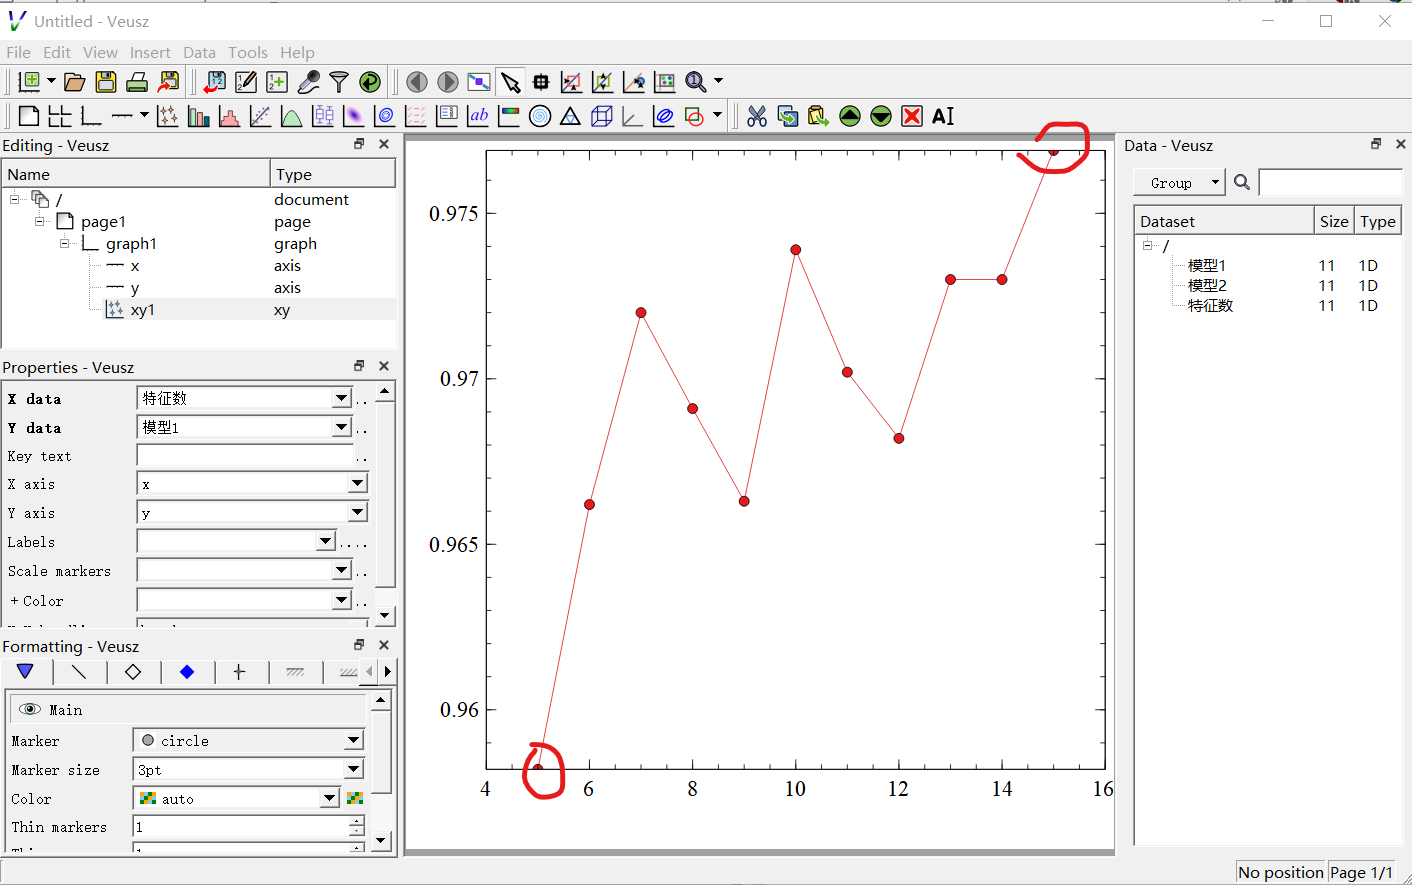Print the document via the printer icon
Viewport: 1412px width, 885px height.
pos(138,82)
